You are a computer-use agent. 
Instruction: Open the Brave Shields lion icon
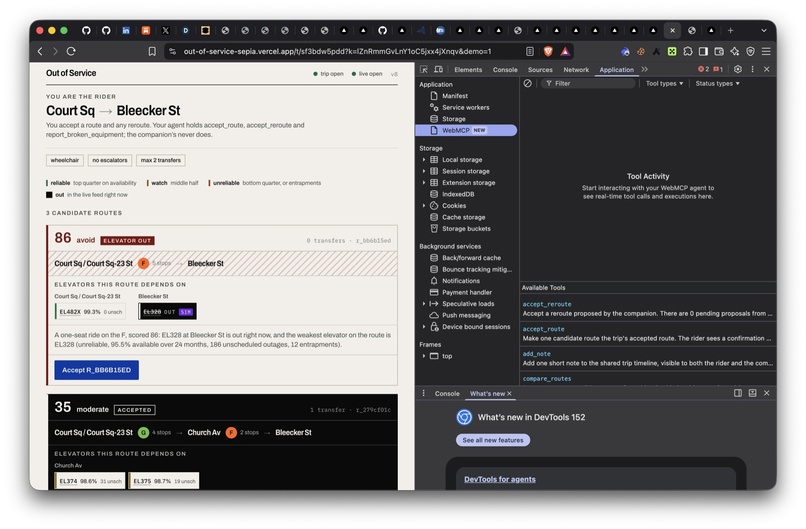548,51
